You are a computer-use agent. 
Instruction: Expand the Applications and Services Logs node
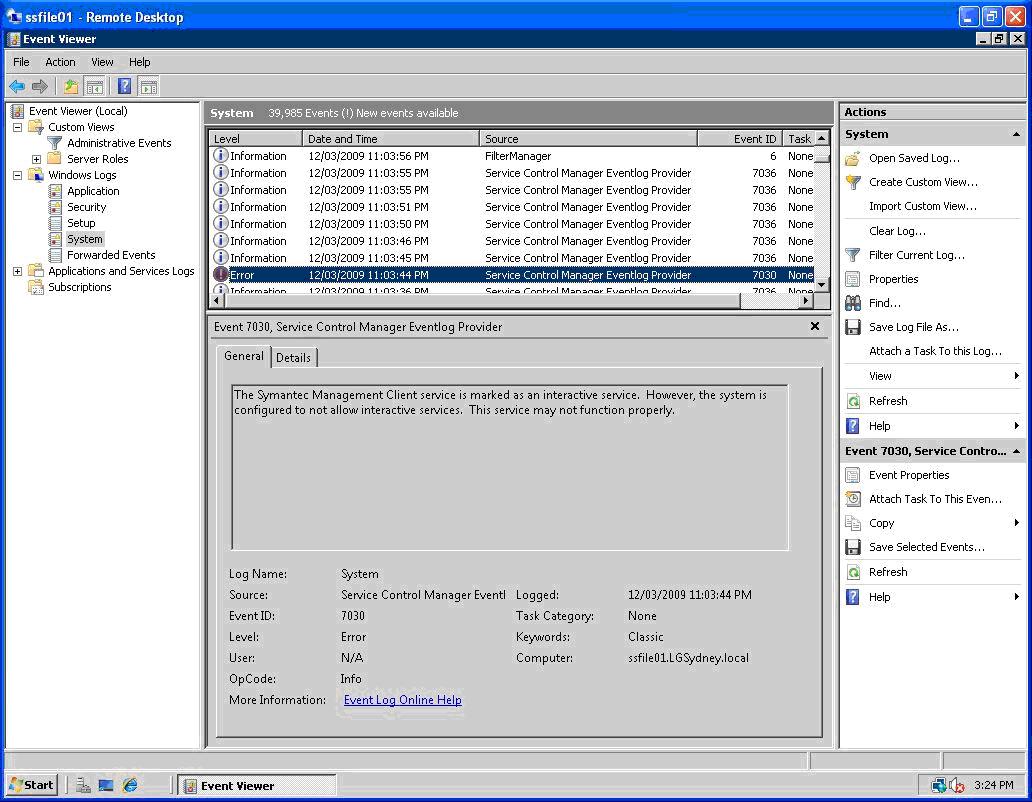point(16,271)
